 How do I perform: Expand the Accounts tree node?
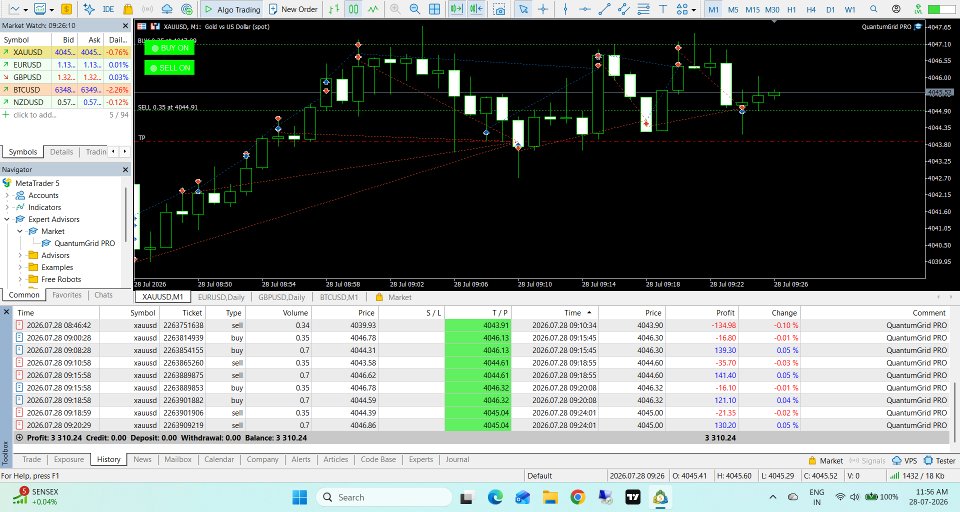[x=7, y=195]
